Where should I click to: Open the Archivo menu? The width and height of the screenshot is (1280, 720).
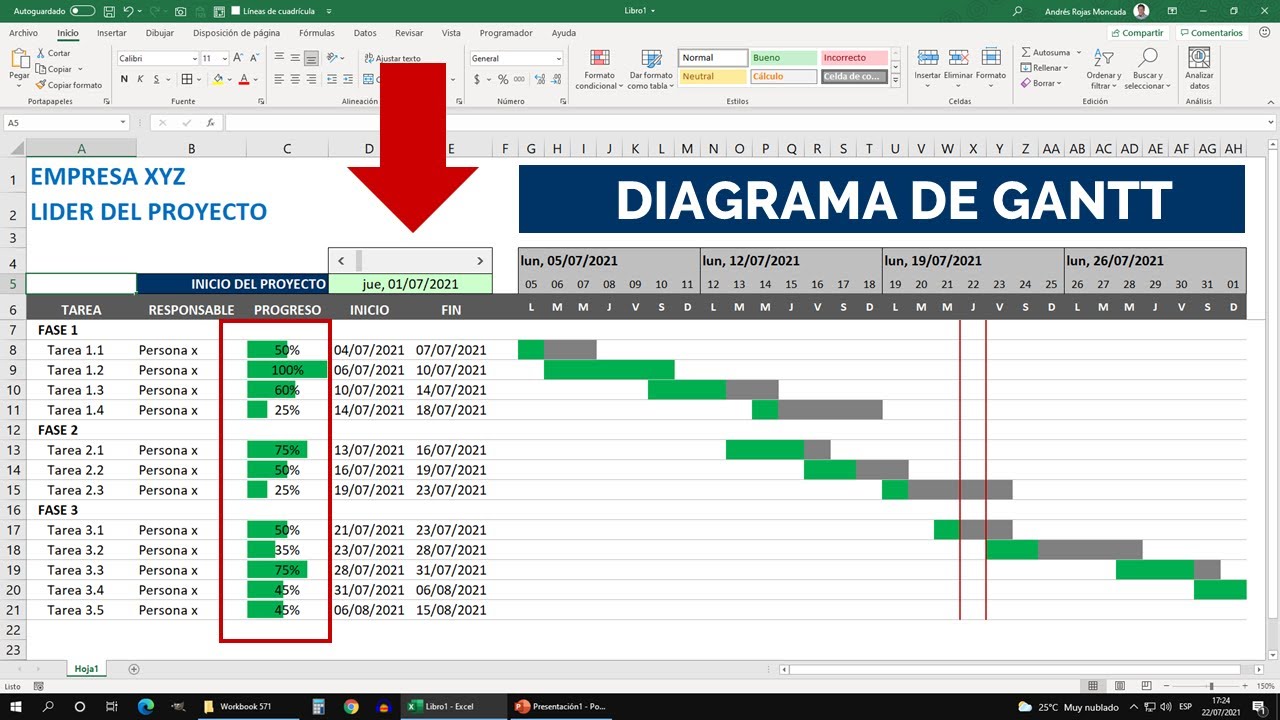pyautogui.click(x=23, y=33)
